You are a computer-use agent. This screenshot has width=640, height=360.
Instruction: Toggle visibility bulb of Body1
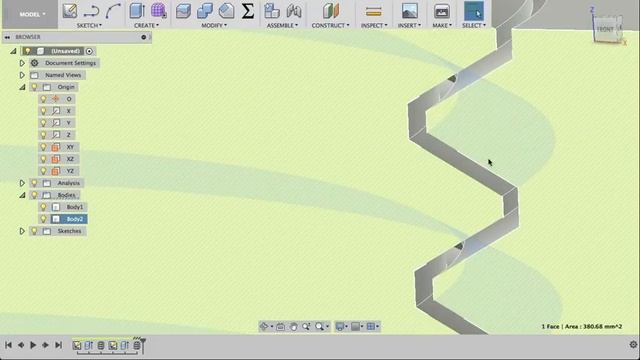click(x=43, y=207)
